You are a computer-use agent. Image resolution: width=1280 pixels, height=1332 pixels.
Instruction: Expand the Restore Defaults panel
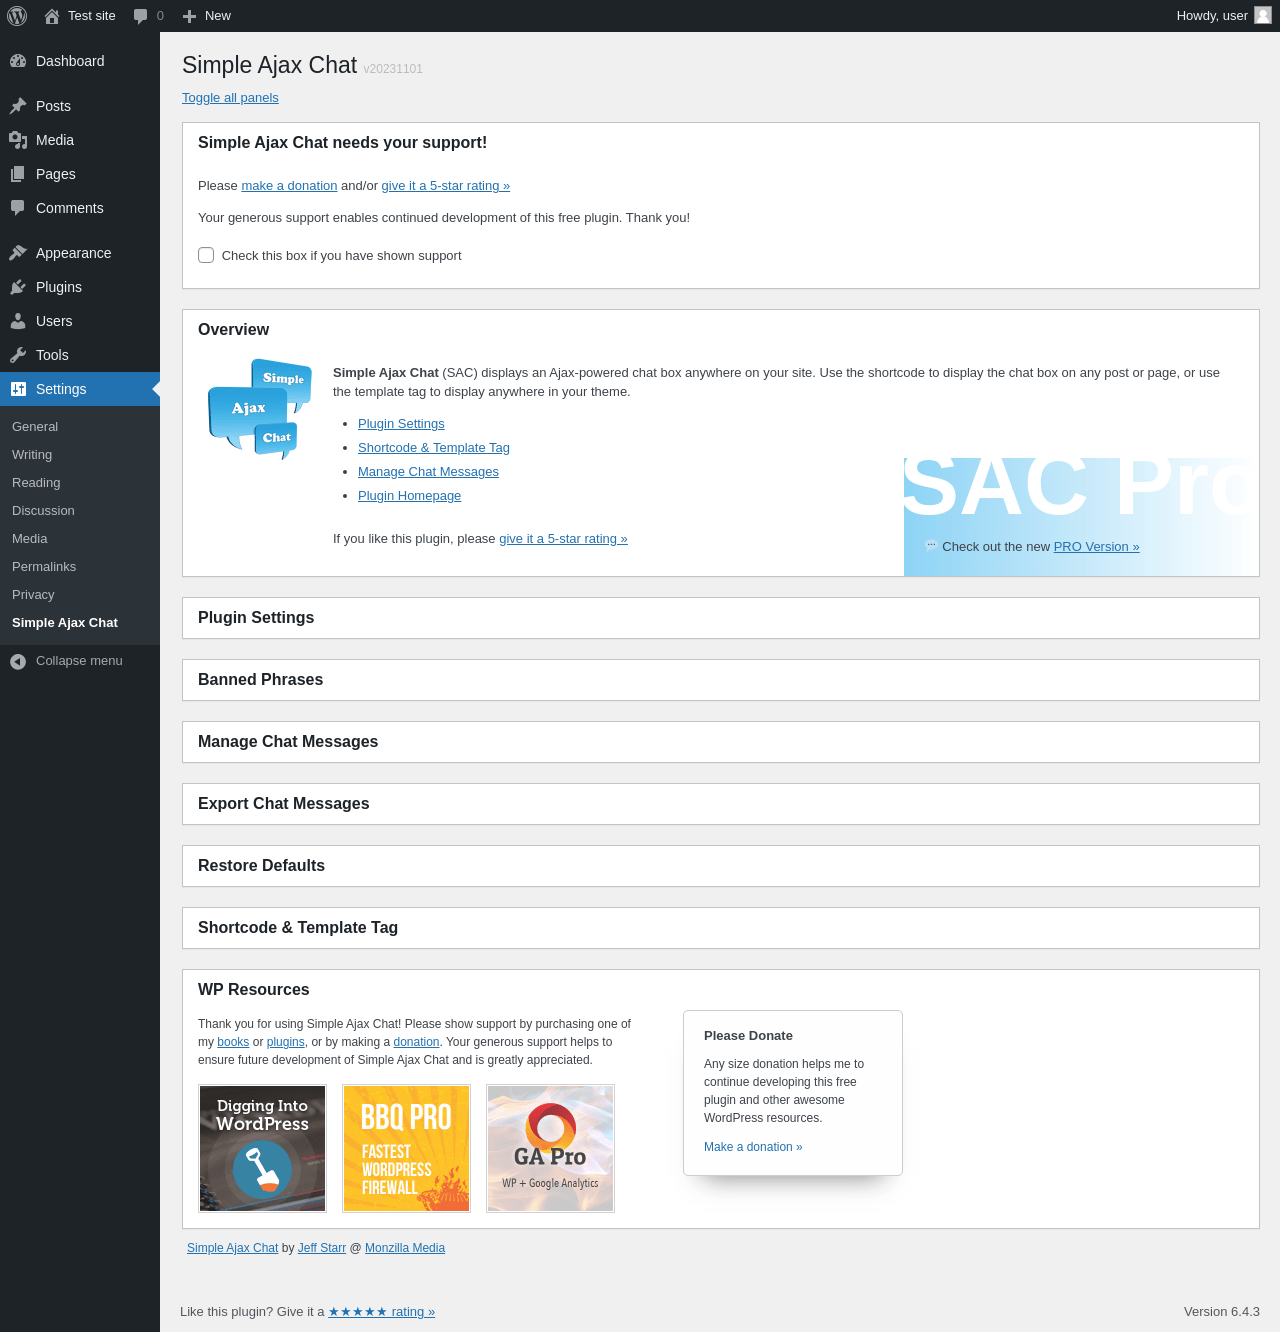coord(720,866)
